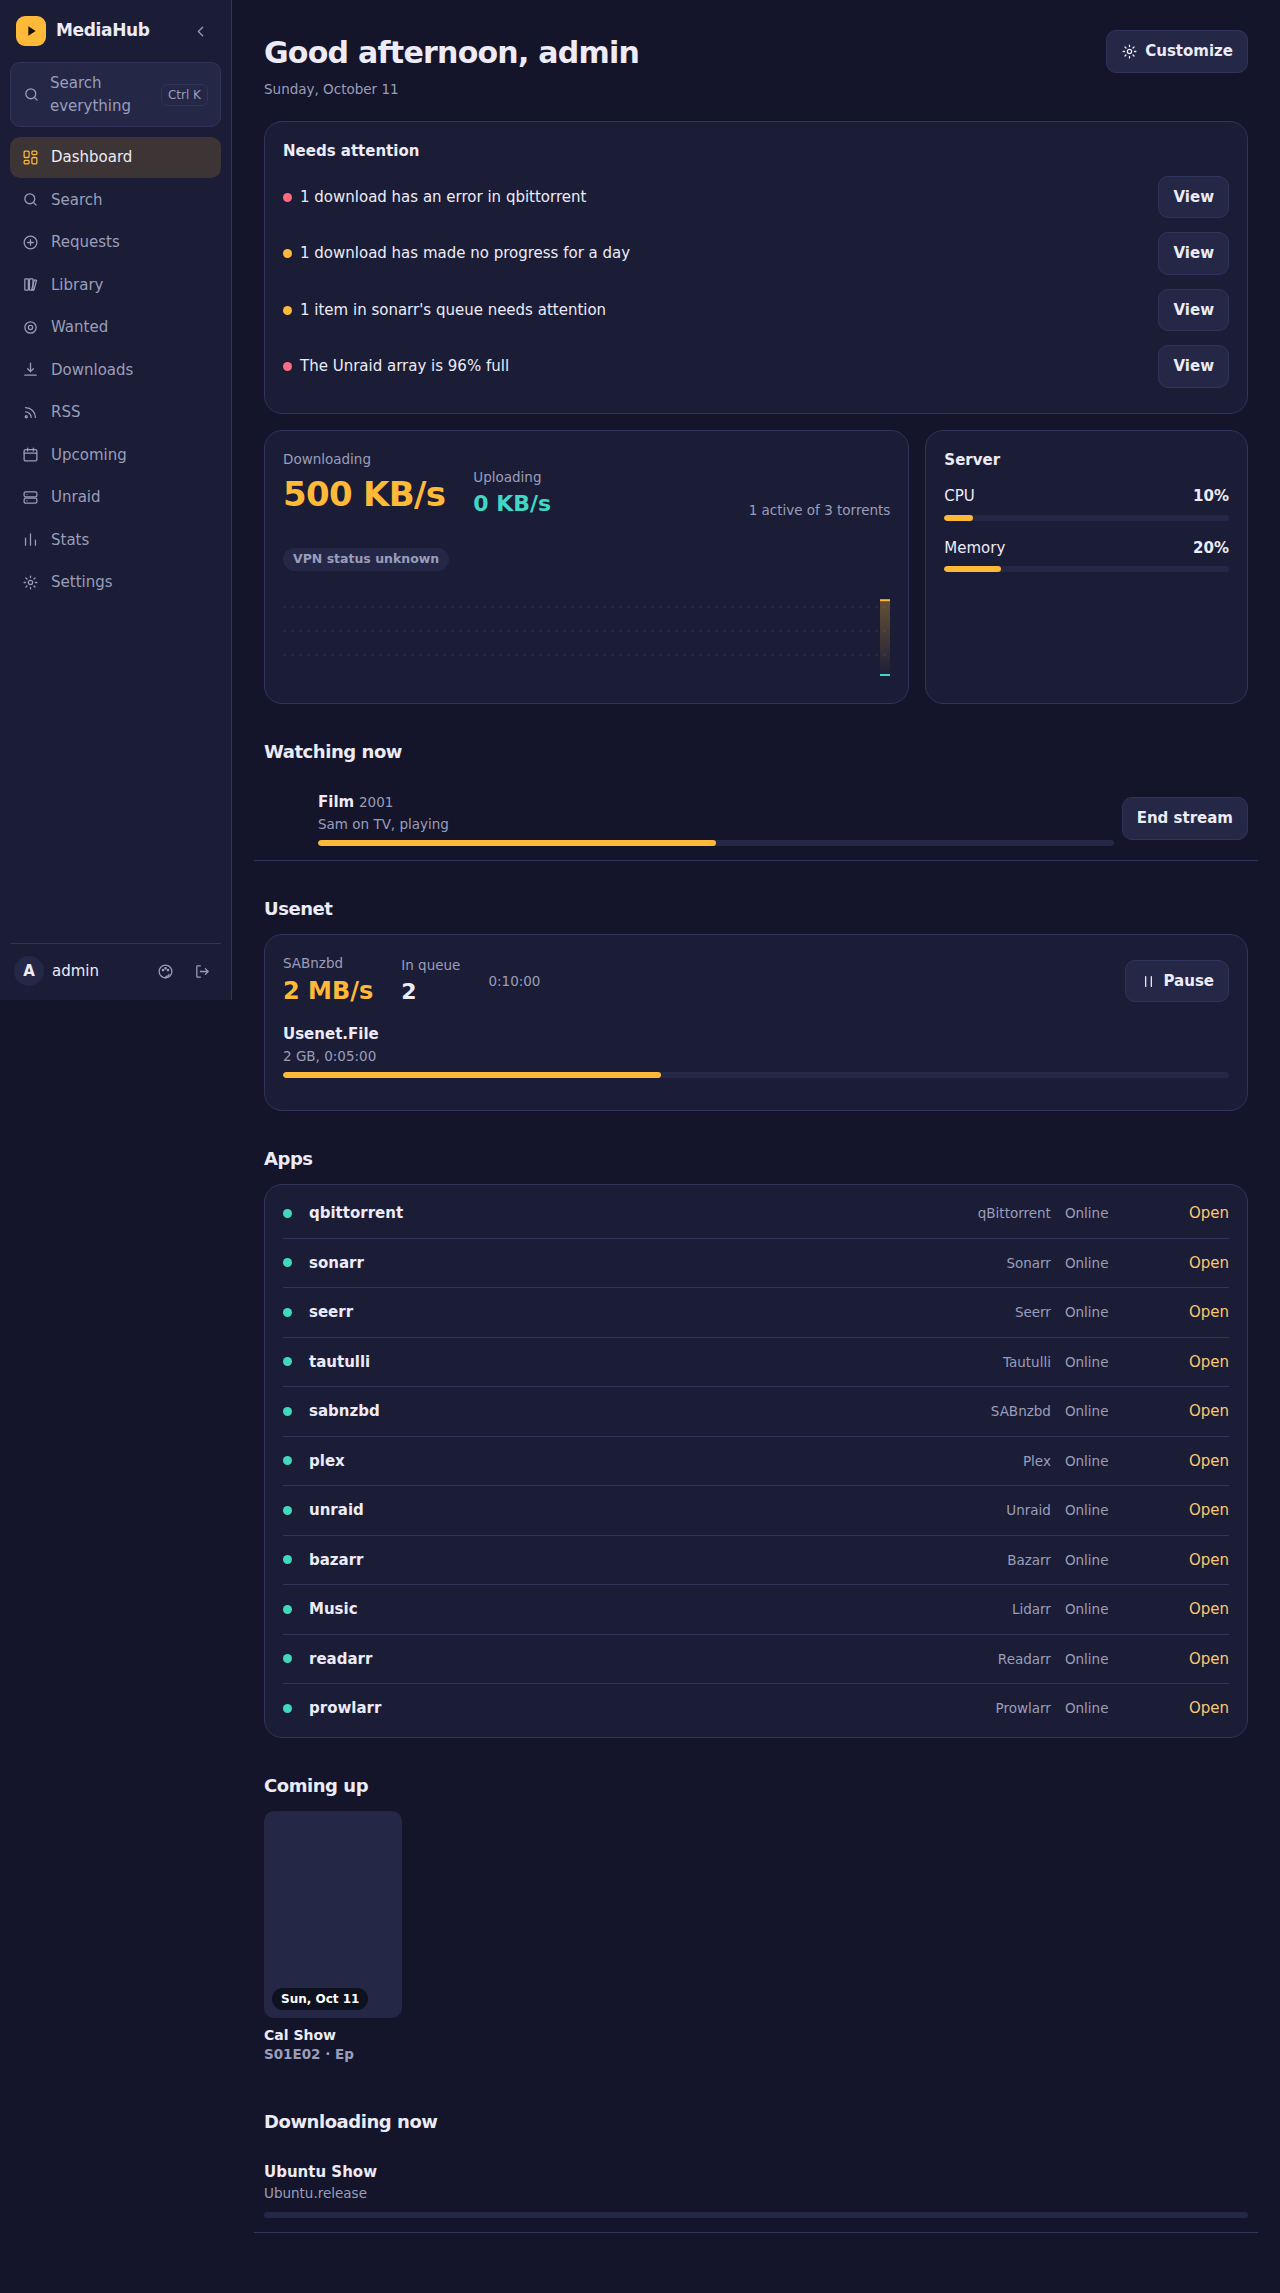View the Unraid array 96% full alert
The height and width of the screenshot is (2293, 1280).
tap(1193, 366)
